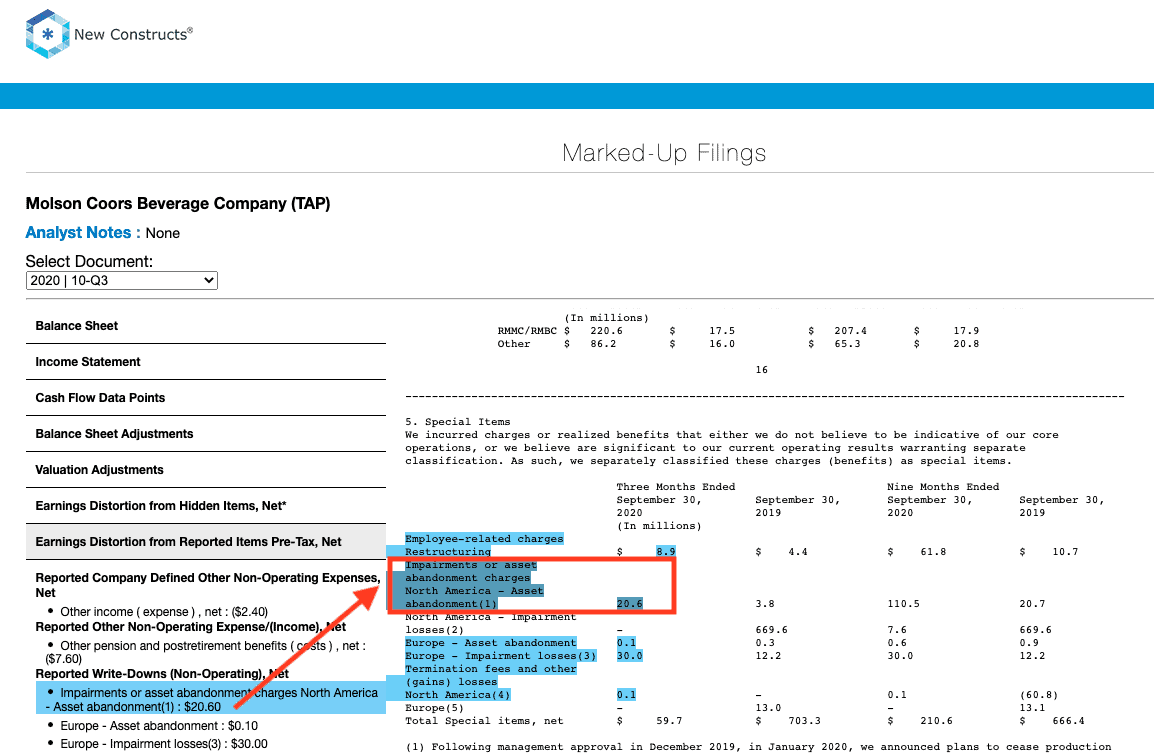
Task: Click RMMC/RMBC value 220.6
Action: (x=606, y=331)
